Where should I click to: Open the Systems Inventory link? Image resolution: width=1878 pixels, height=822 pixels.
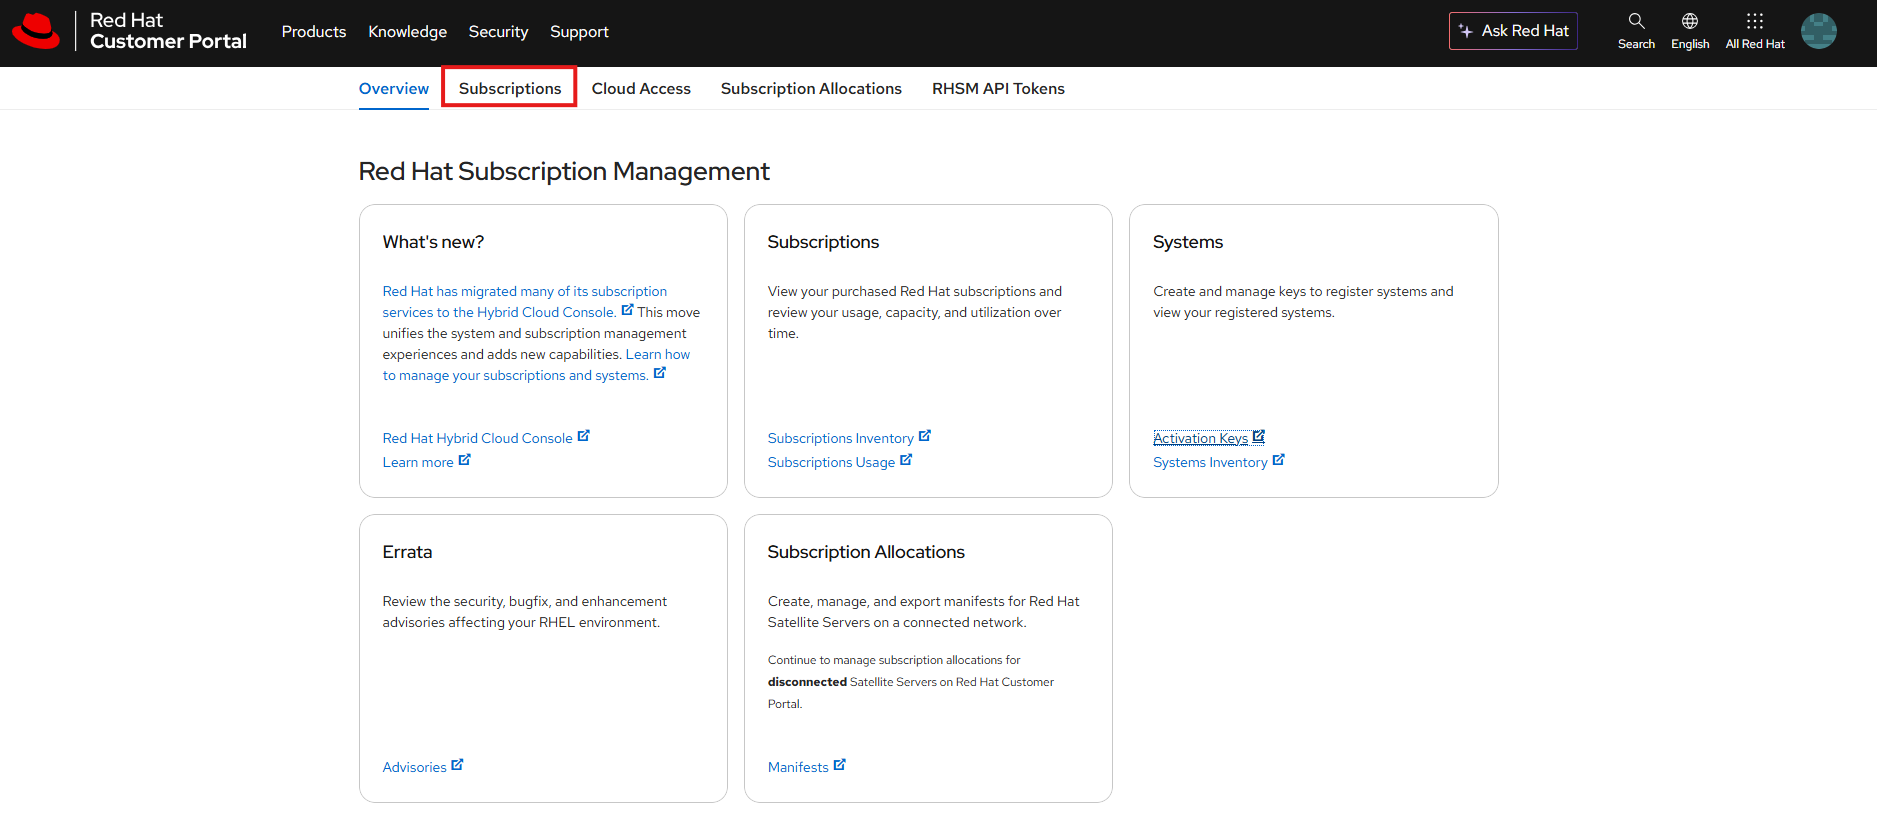(x=1210, y=462)
